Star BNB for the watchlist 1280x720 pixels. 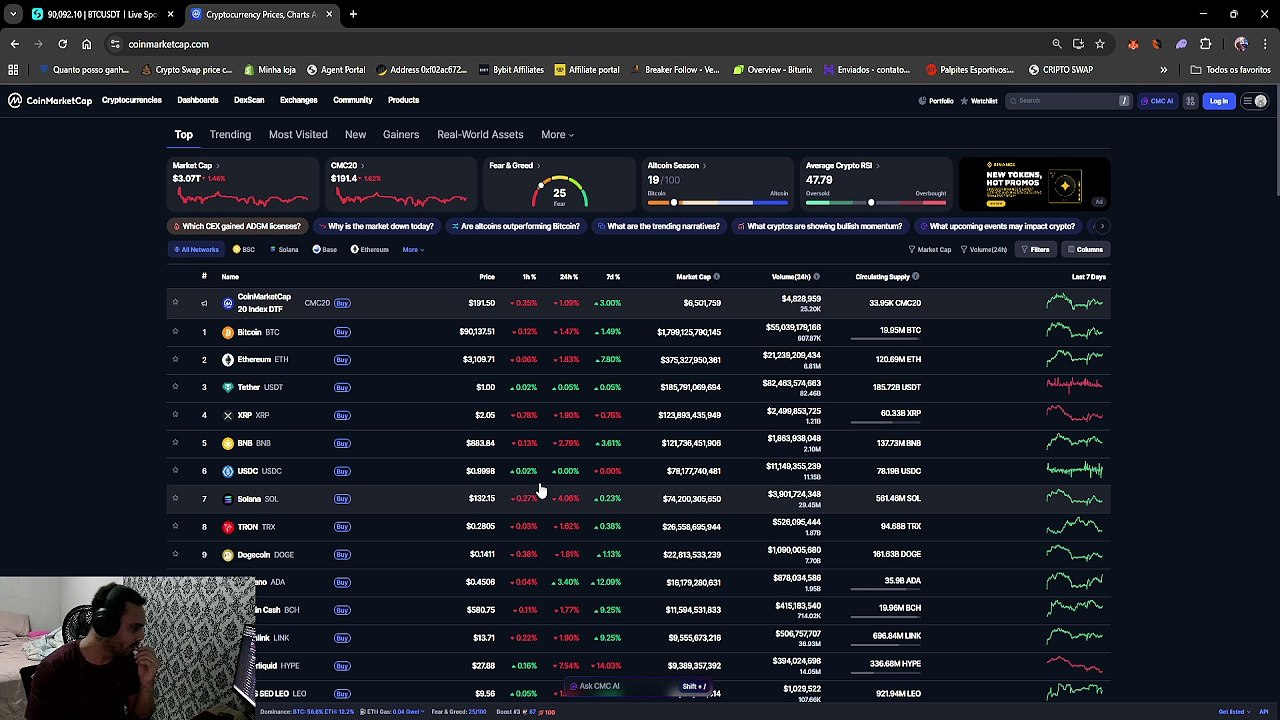pos(175,442)
